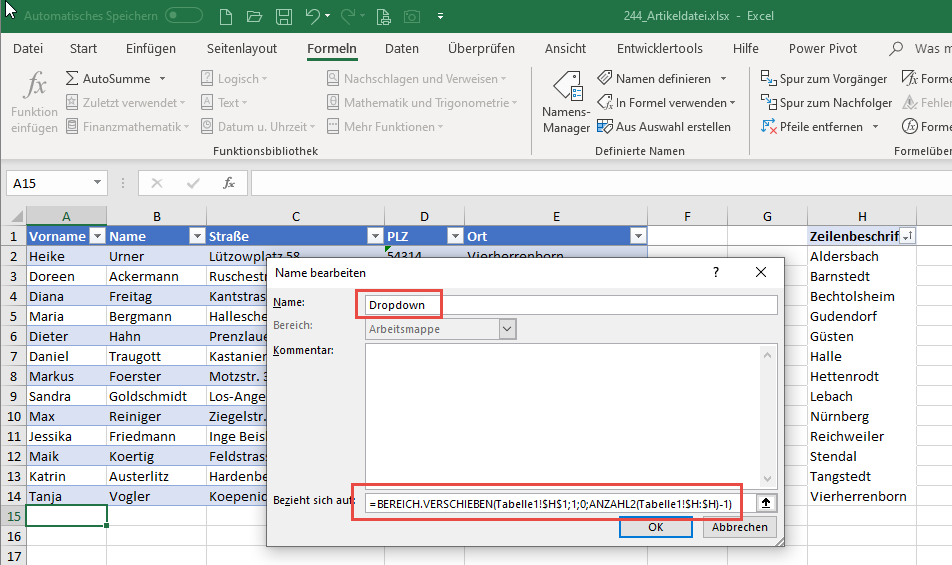Toggle the Automatisches Speichern switch
This screenshot has width=952, height=565.
[x=183, y=15]
